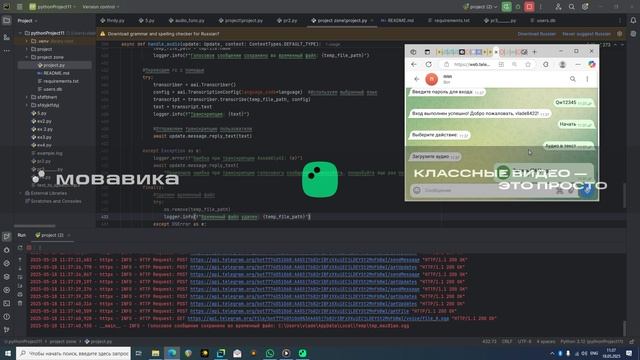
Task: Switch to the 5.py editor tab
Action: [x=146, y=20]
